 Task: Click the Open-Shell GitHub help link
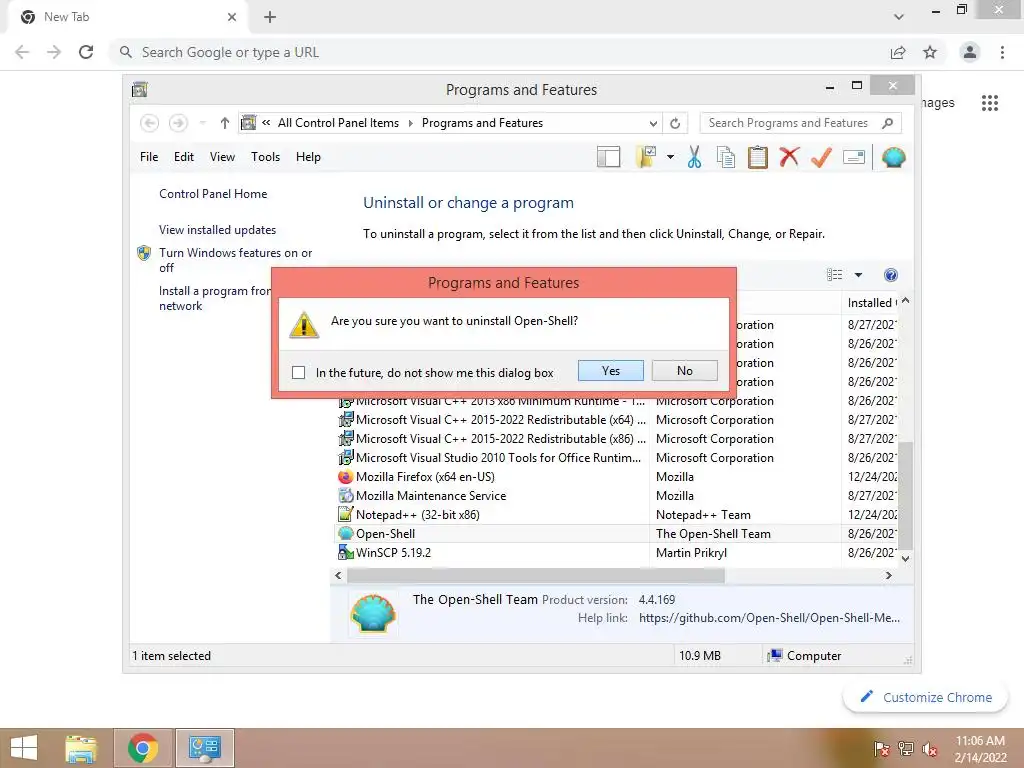tap(769, 618)
